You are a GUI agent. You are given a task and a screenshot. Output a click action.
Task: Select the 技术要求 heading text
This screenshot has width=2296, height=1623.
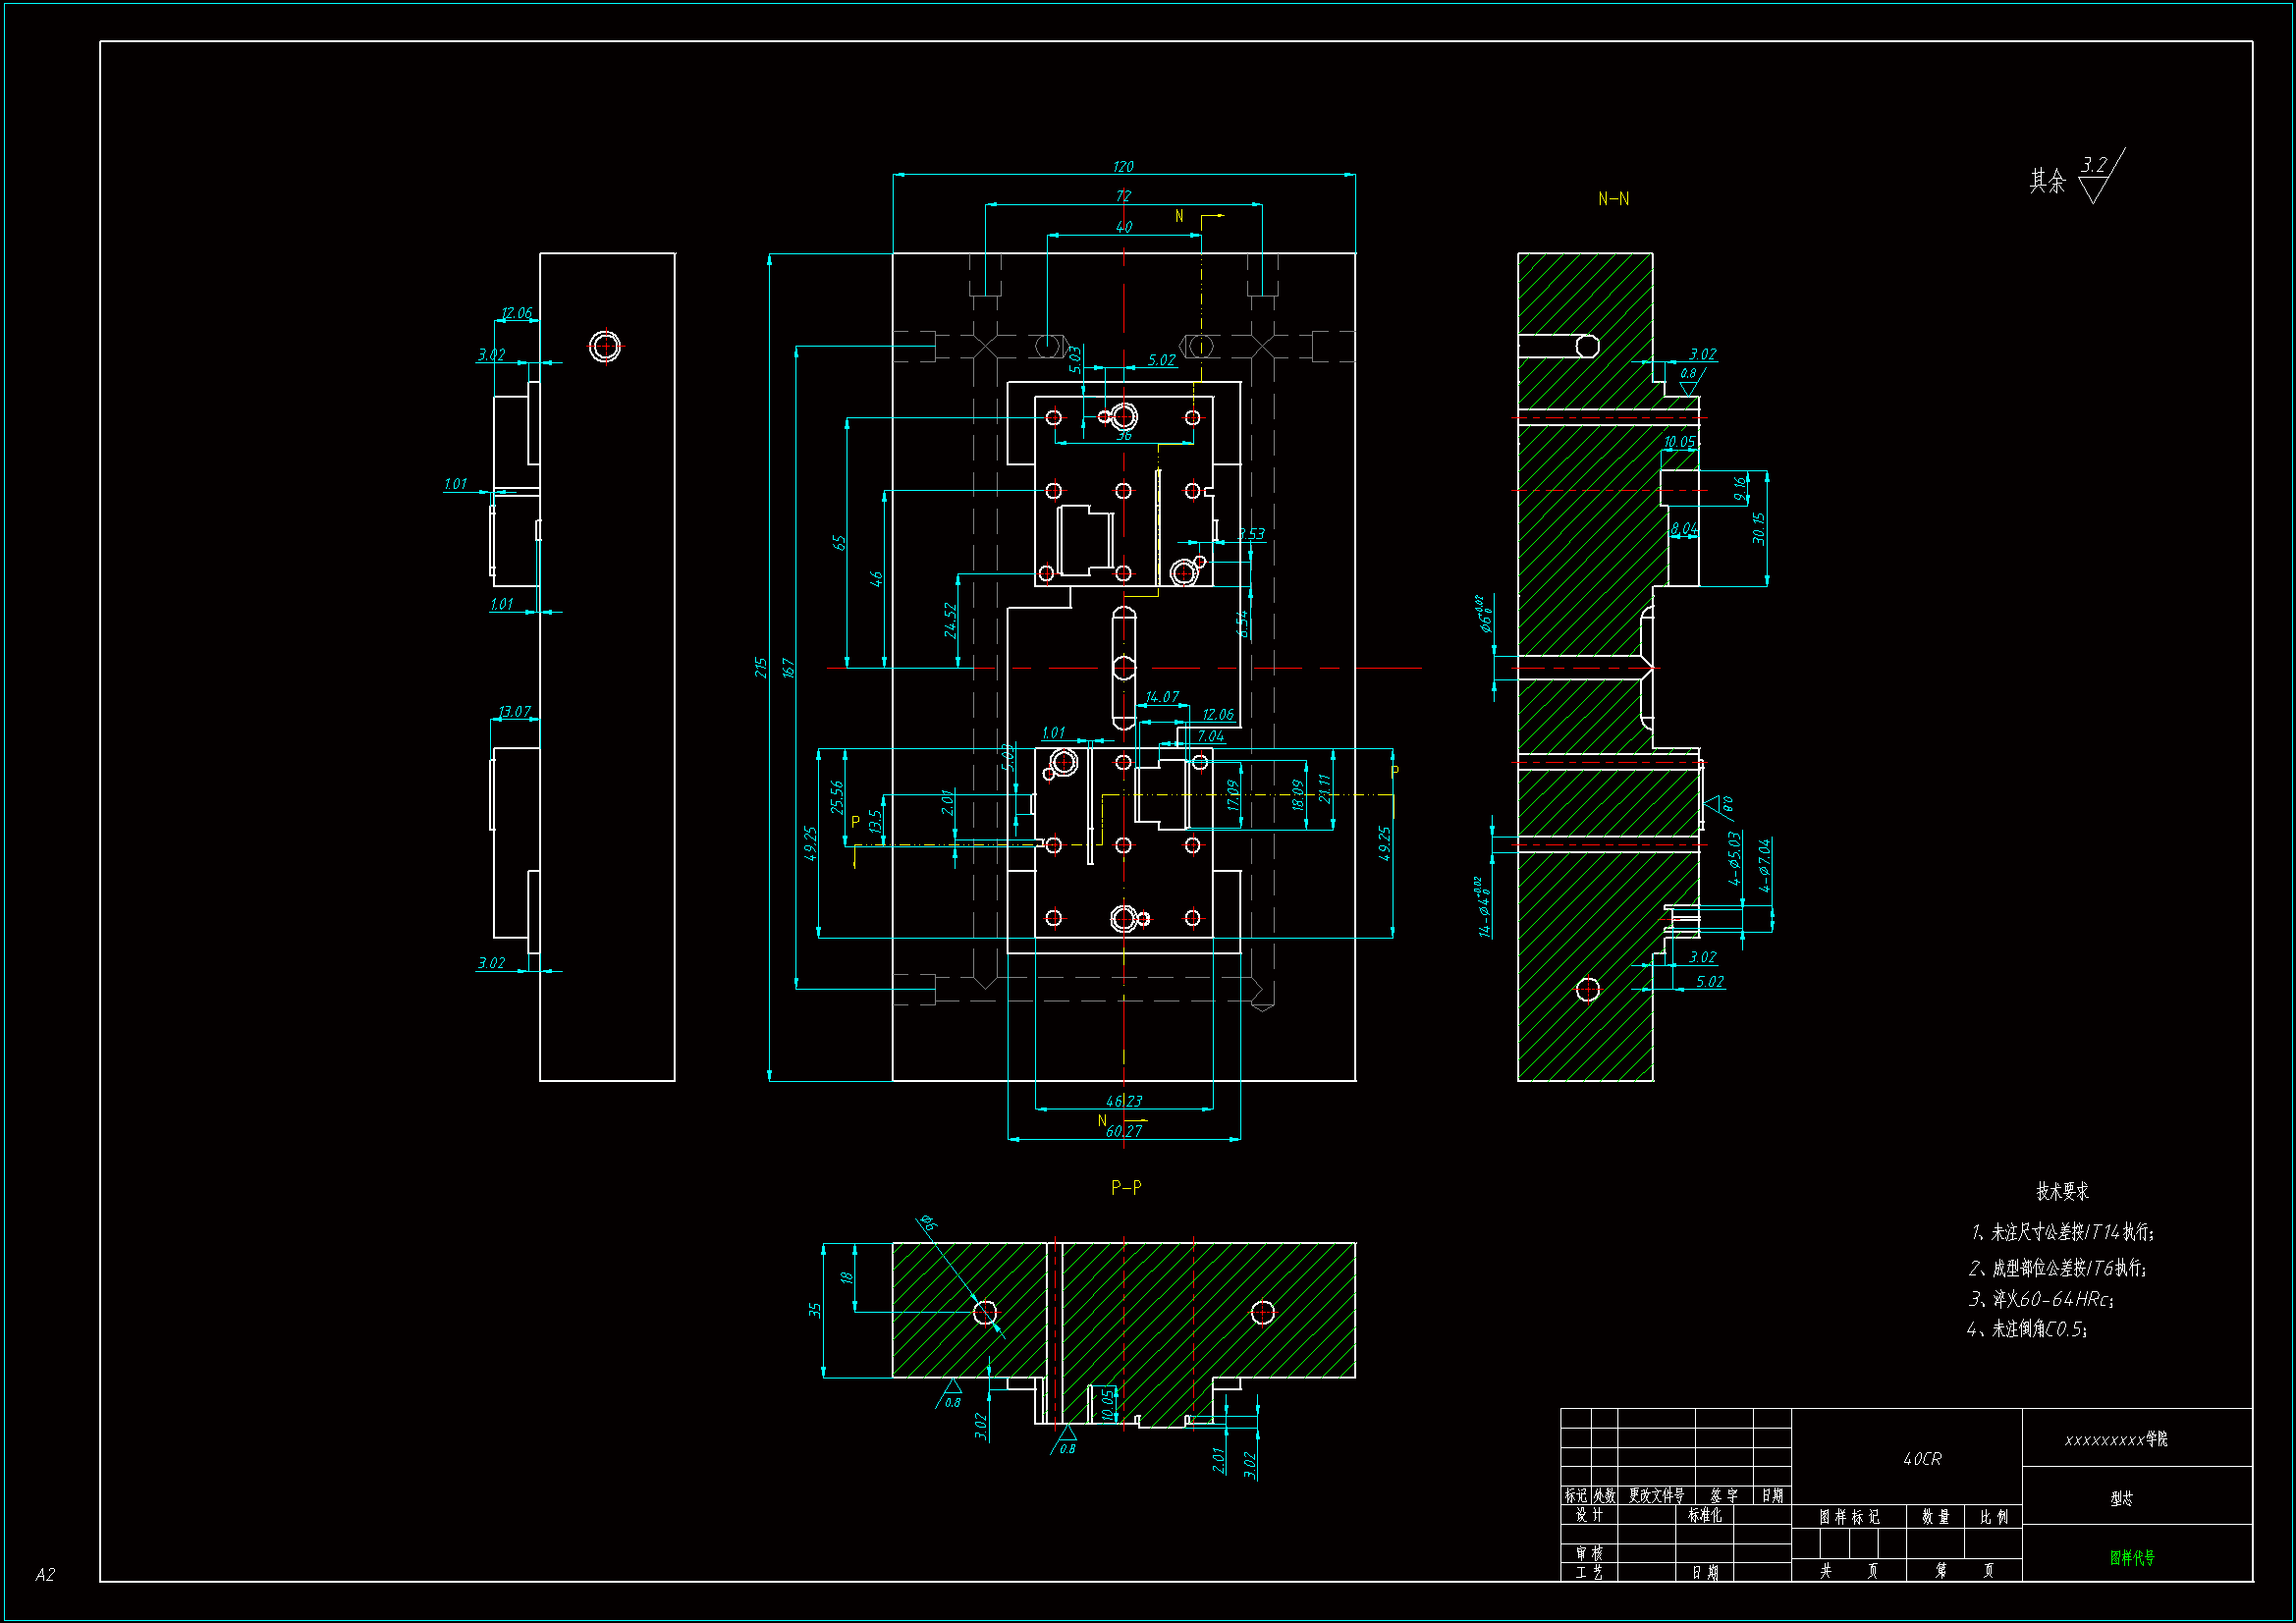[2062, 1191]
